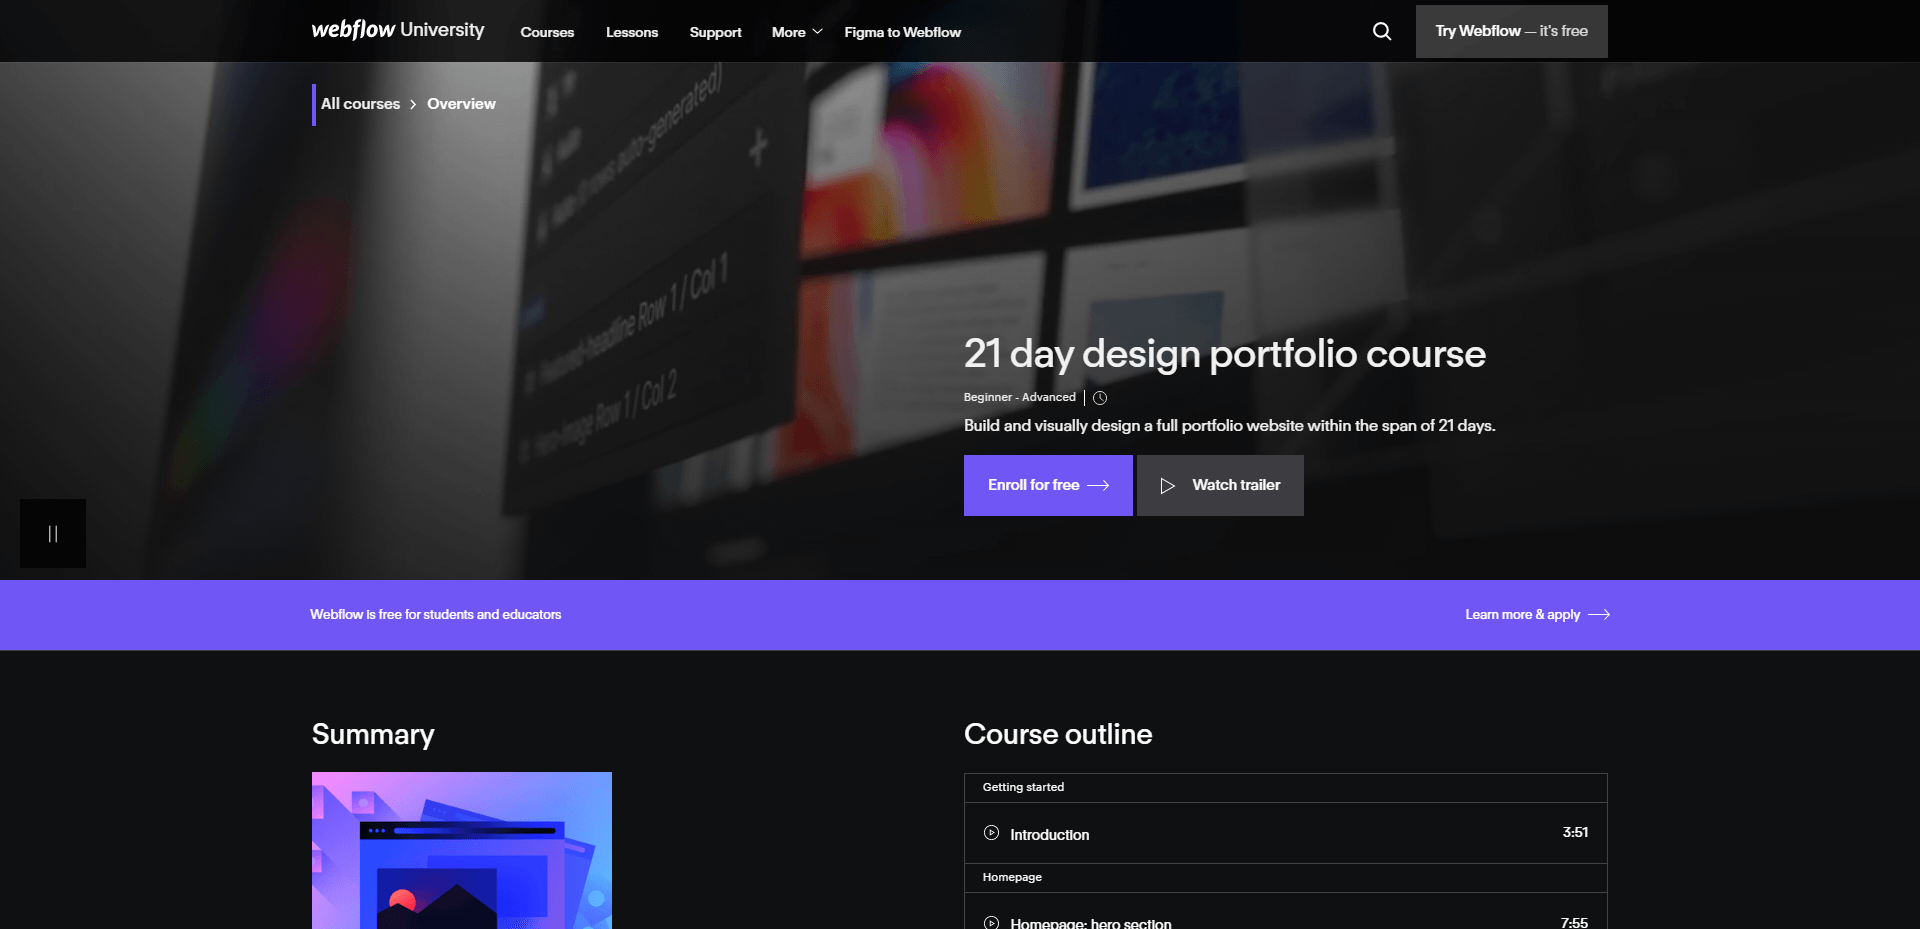Click the 21 day design portfolio course title
The height and width of the screenshot is (929, 1920).
tap(1224, 353)
